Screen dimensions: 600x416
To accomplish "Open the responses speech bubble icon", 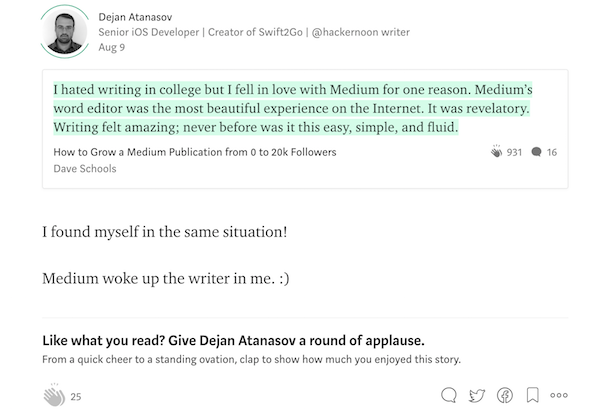I will pyautogui.click(x=449, y=395).
